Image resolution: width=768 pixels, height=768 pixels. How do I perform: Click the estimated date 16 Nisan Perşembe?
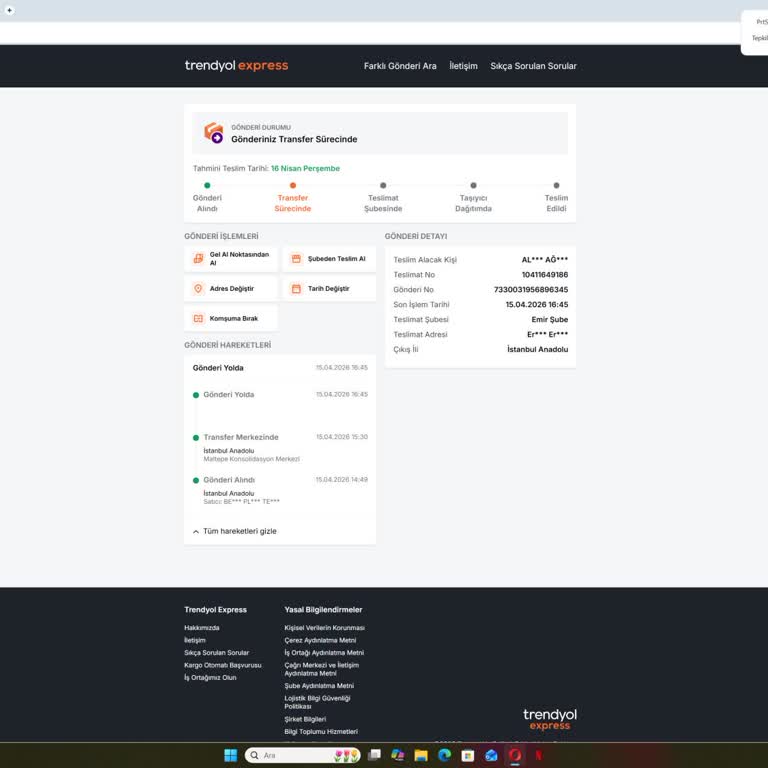click(x=305, y=168)
